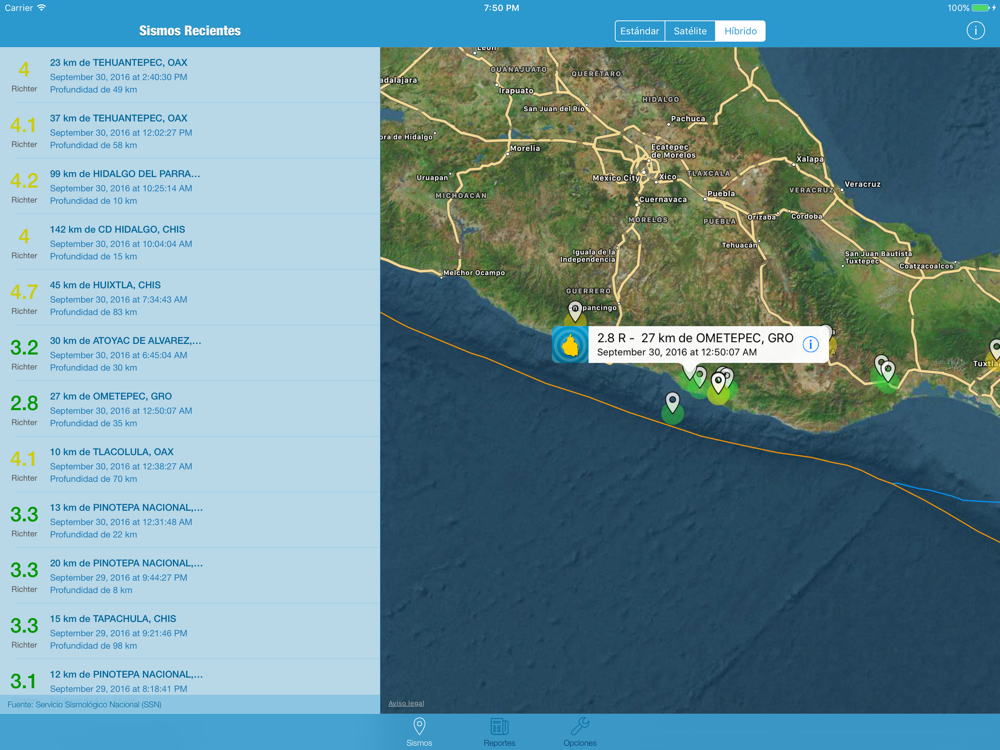Open the Aviso legal link
This screenshot has height=750, width=1000.
tap(406, 703)
